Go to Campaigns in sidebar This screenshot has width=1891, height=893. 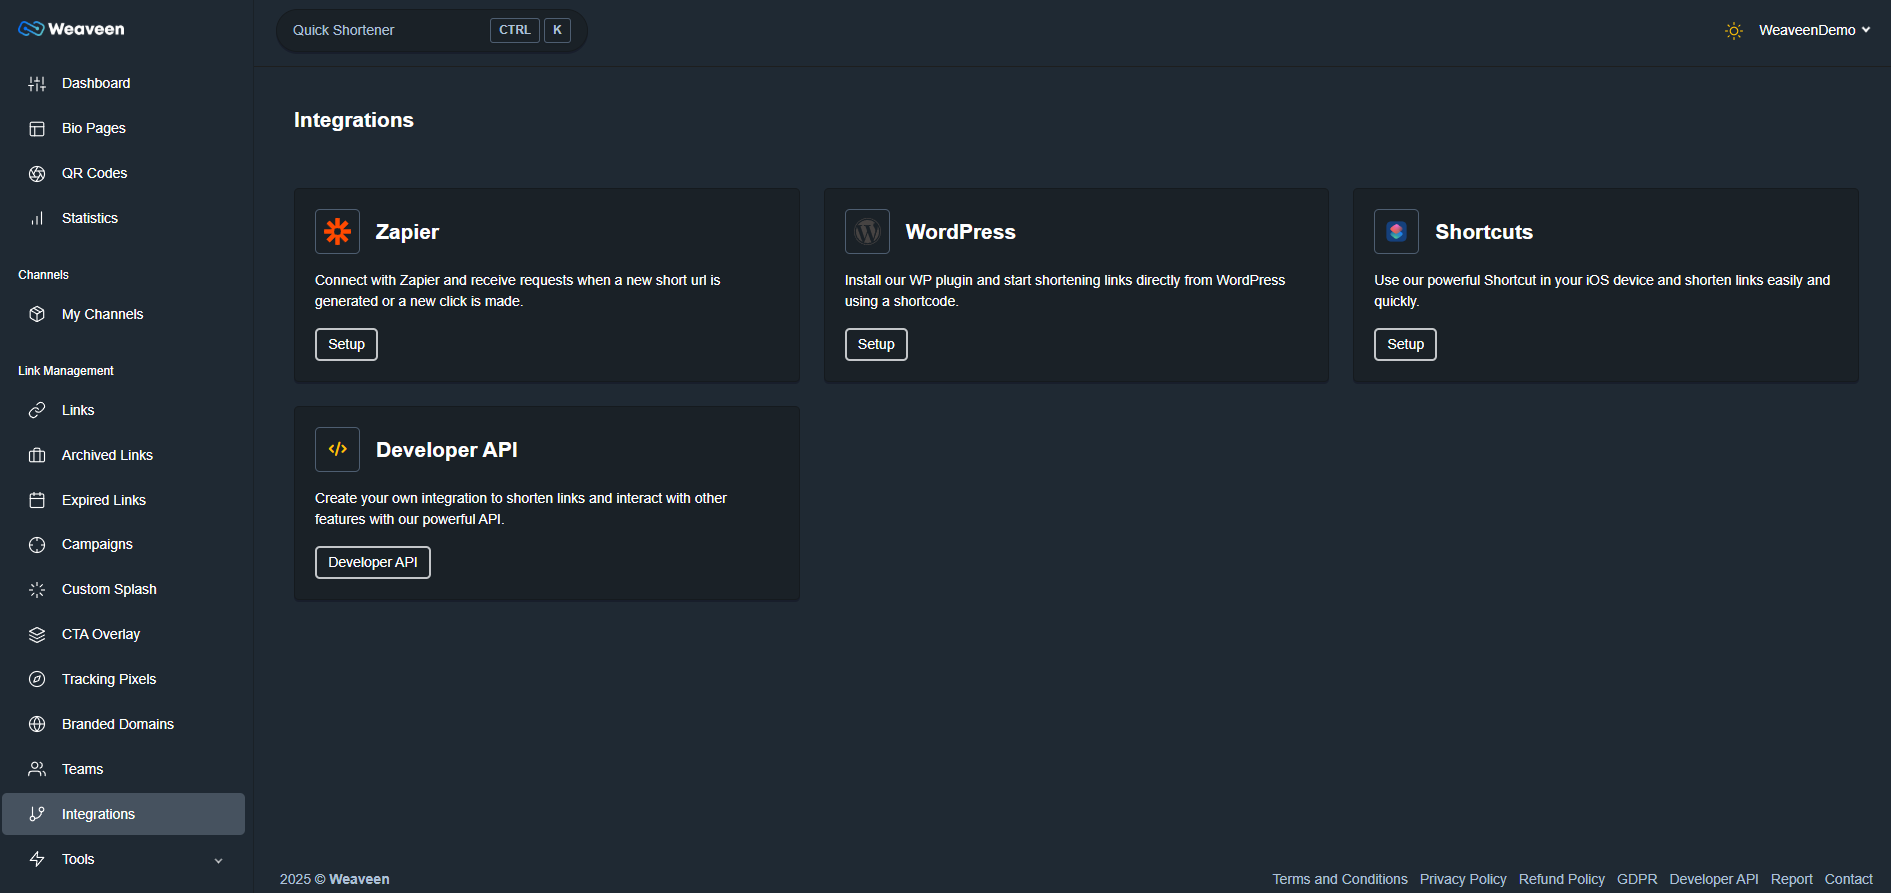click(x=97, y=544)
